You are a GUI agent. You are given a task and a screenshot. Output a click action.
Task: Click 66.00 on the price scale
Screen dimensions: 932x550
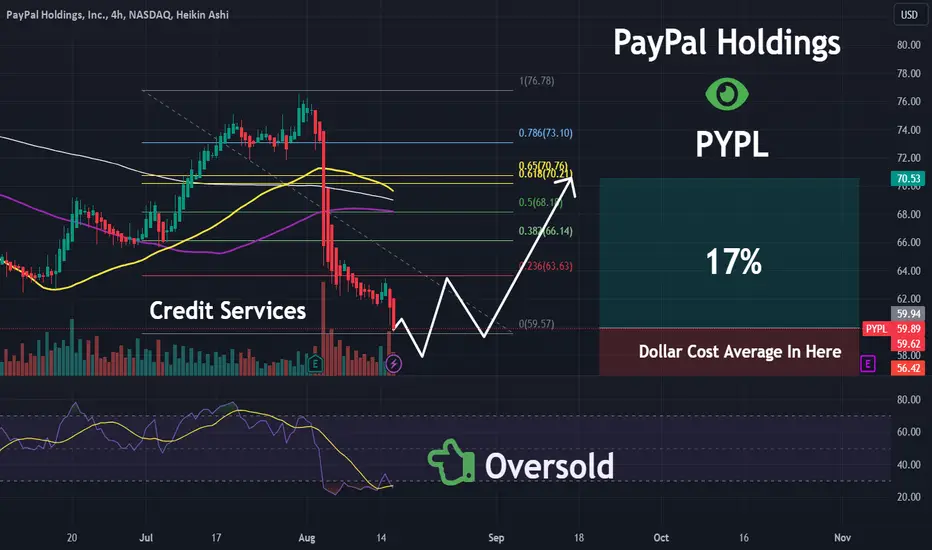pyautogui.click(x=909, y=243)
